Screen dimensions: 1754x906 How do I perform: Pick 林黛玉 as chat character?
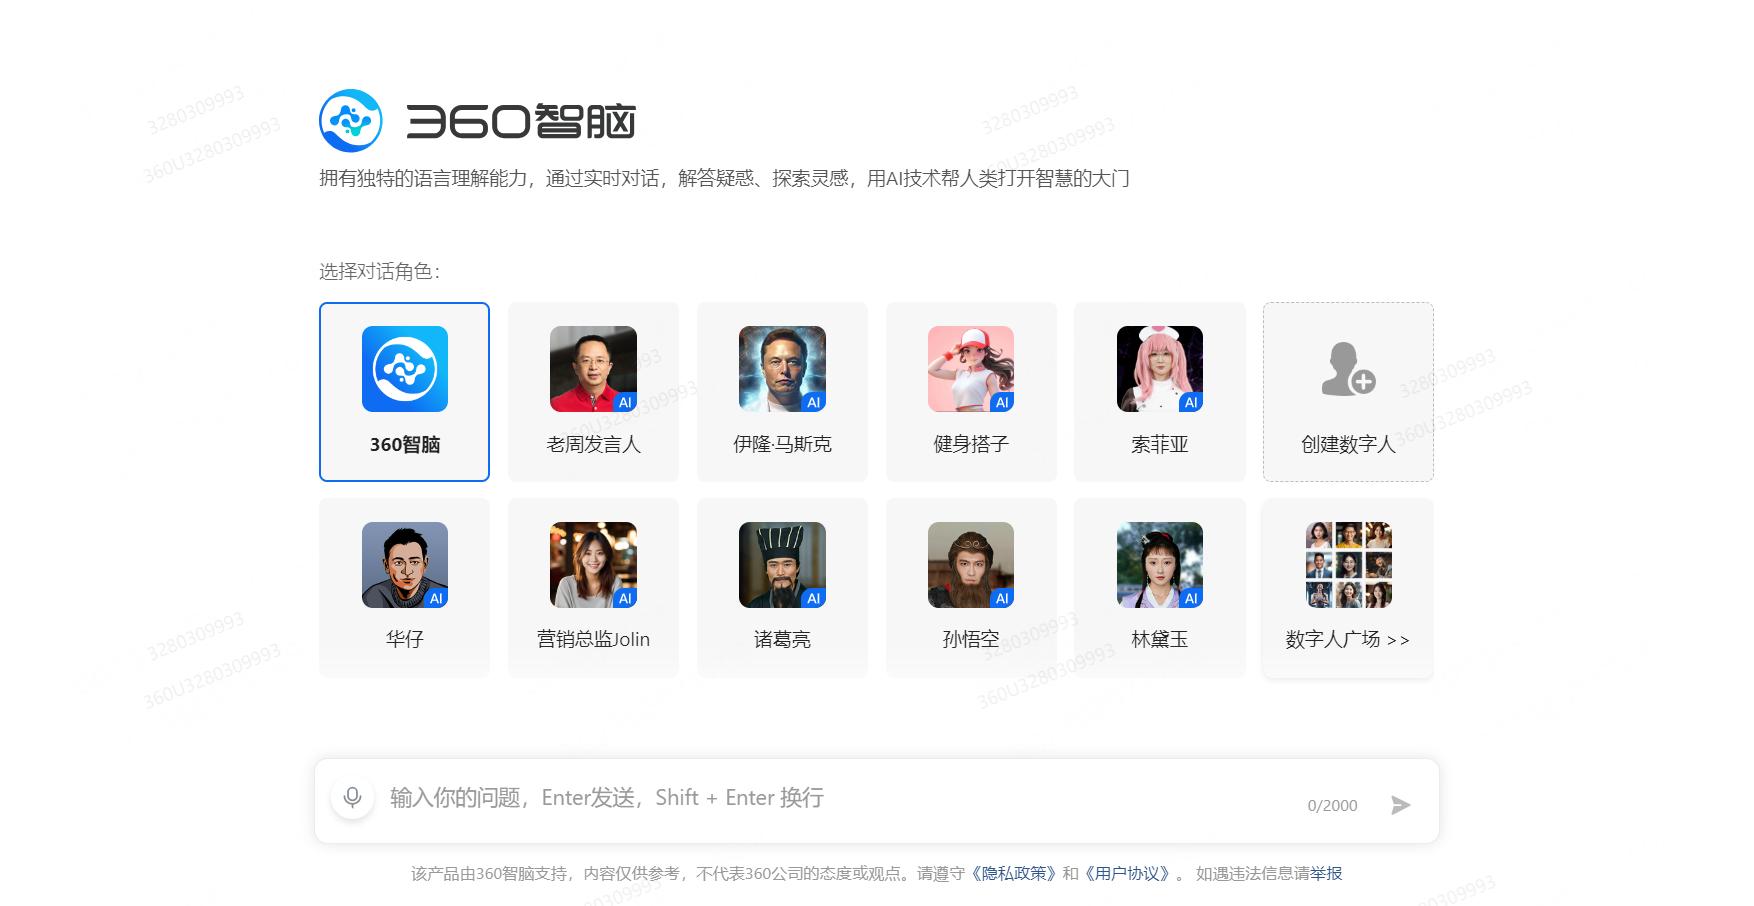point(1159,587)
